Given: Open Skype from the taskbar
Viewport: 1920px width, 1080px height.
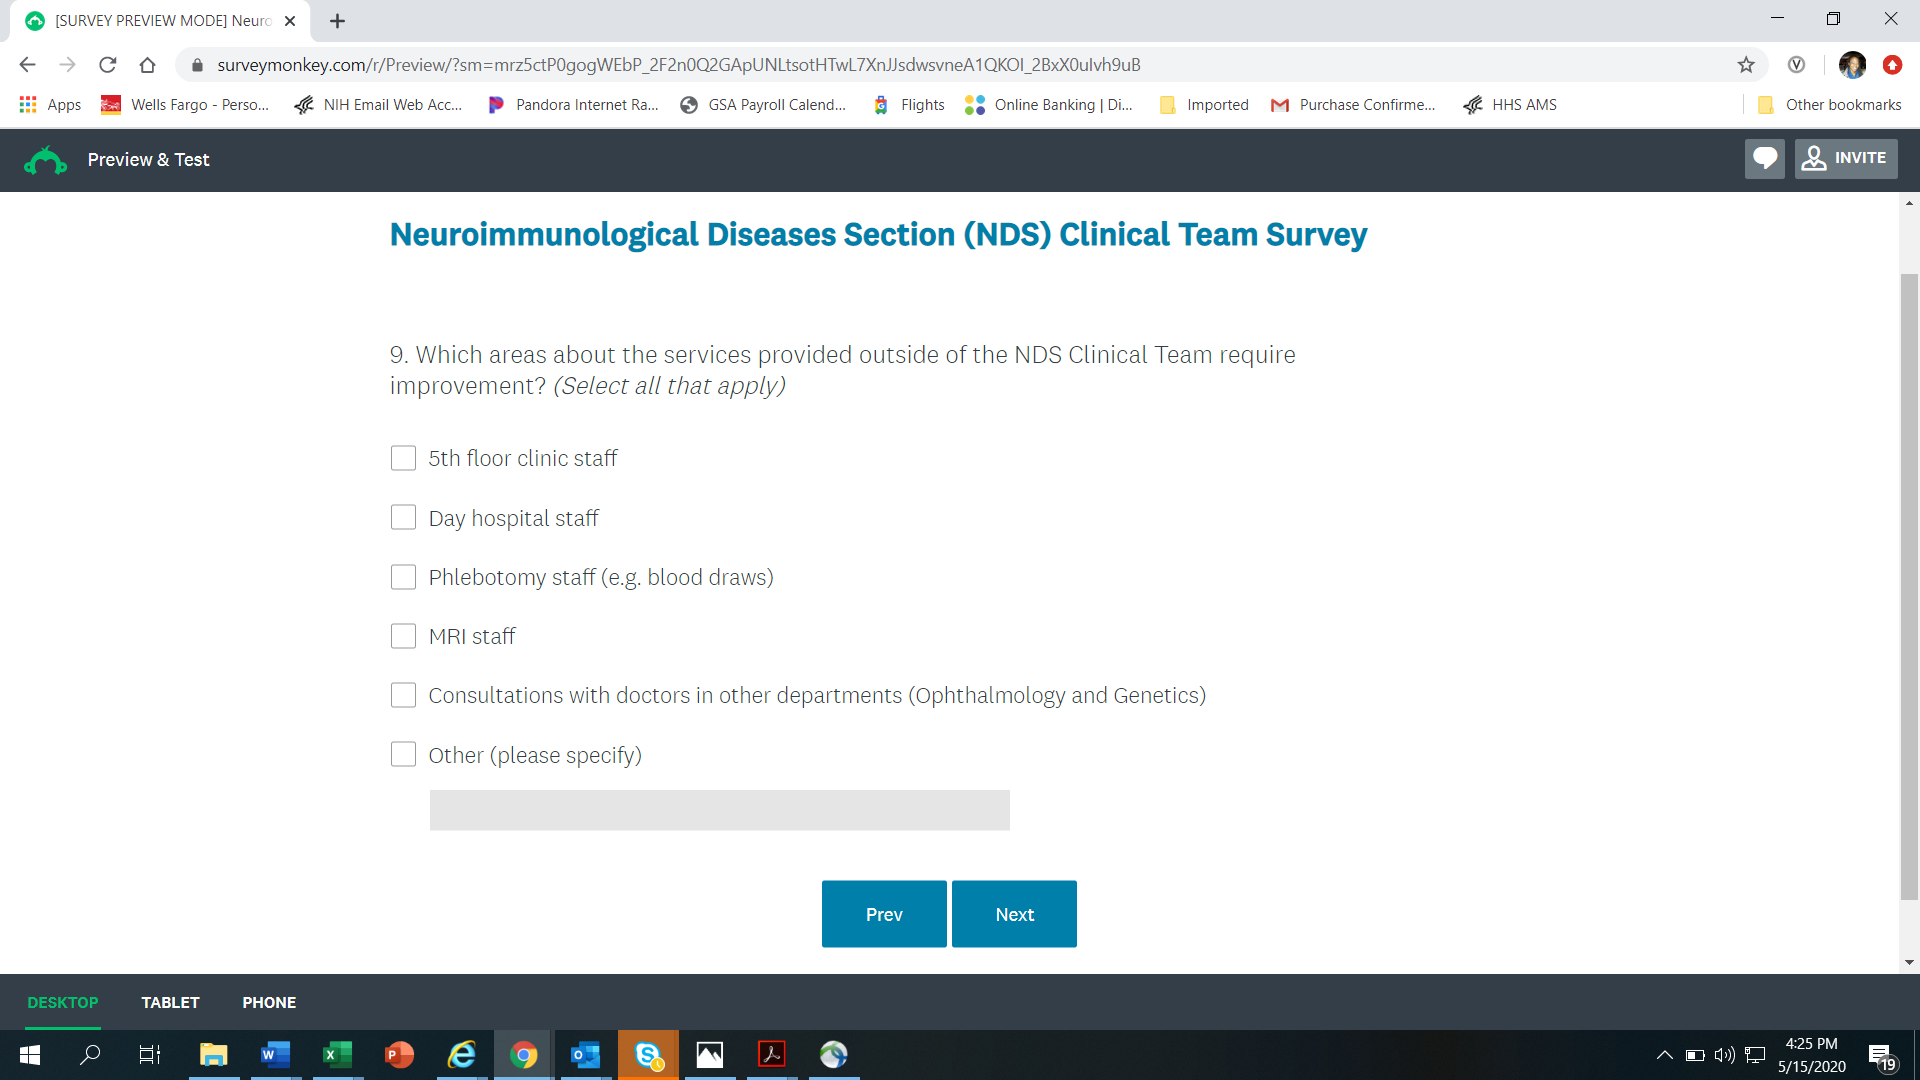Looking at the screenshot, I should 648,1055.
